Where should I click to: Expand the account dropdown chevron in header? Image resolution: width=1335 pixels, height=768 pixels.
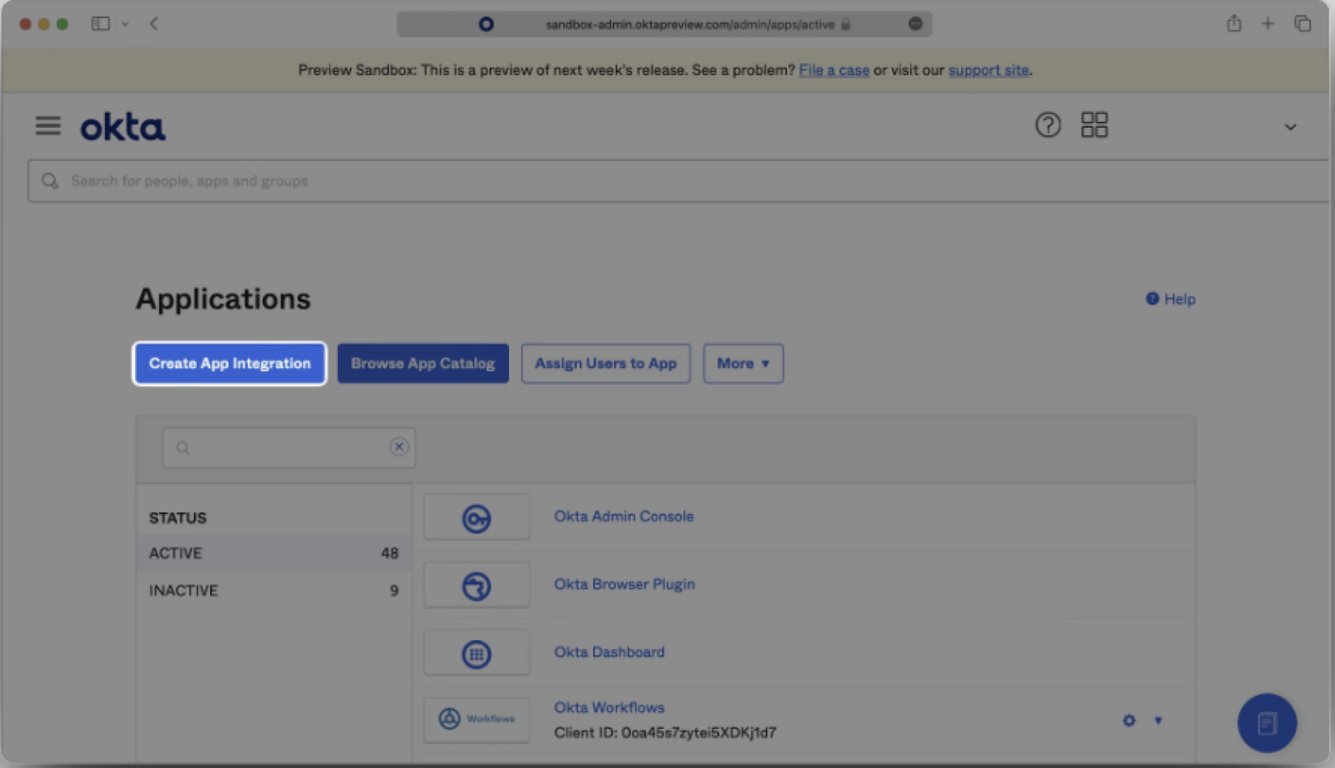coord(1291,127)
